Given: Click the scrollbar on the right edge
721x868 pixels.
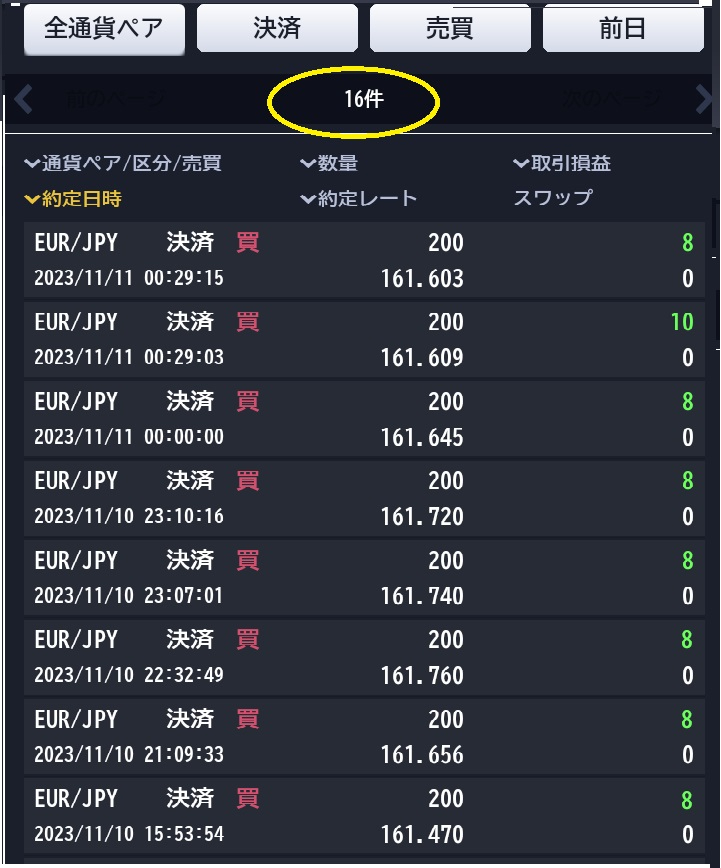Looking at the screenshot, I should click(x=714, y=300).
